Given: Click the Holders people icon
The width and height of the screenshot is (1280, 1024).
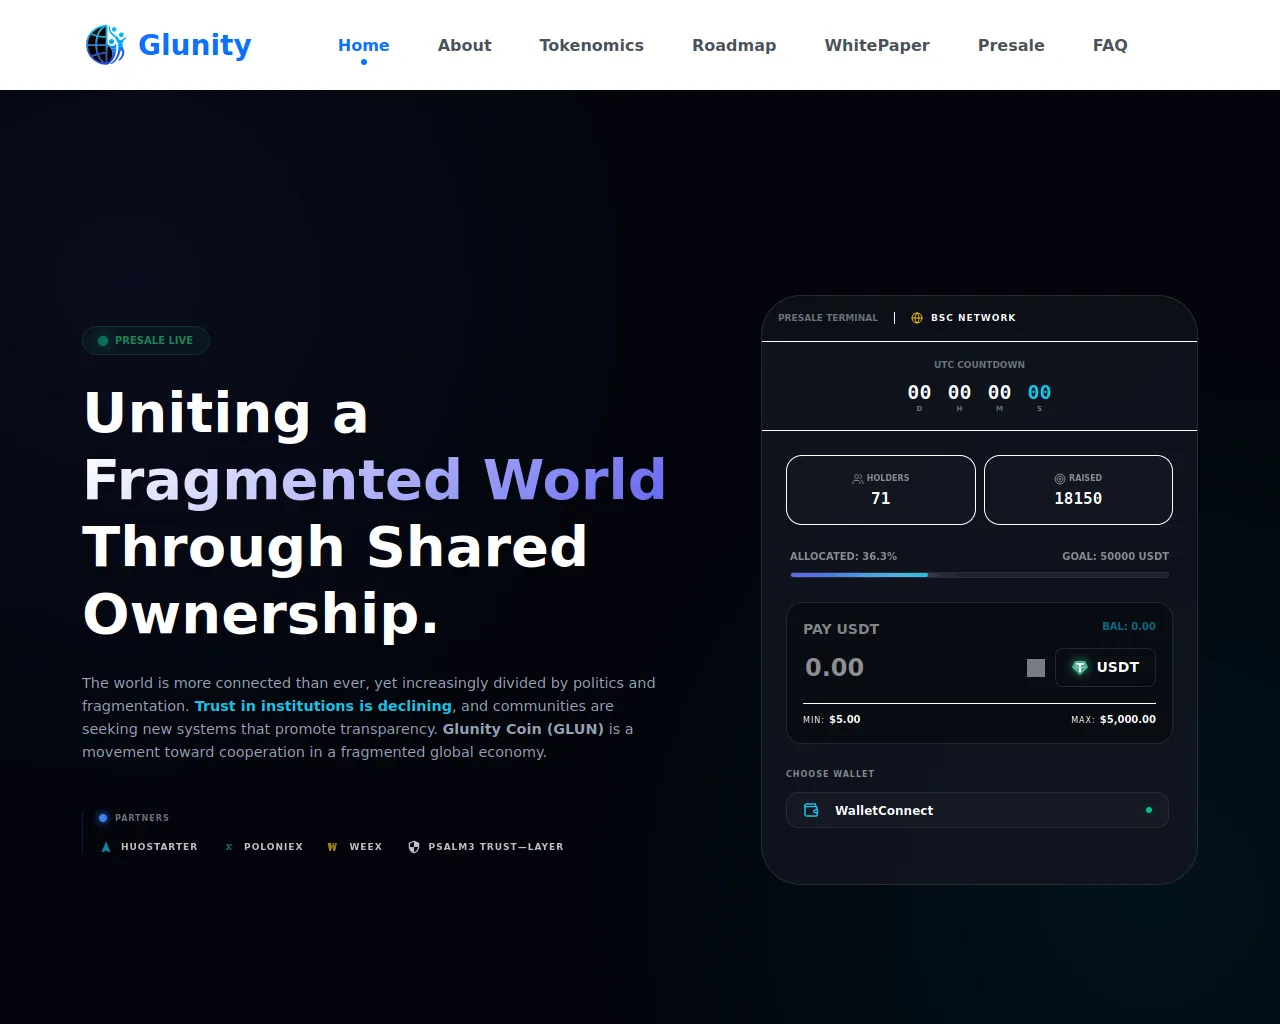Looking at the screenshot, I should [858, 479].
